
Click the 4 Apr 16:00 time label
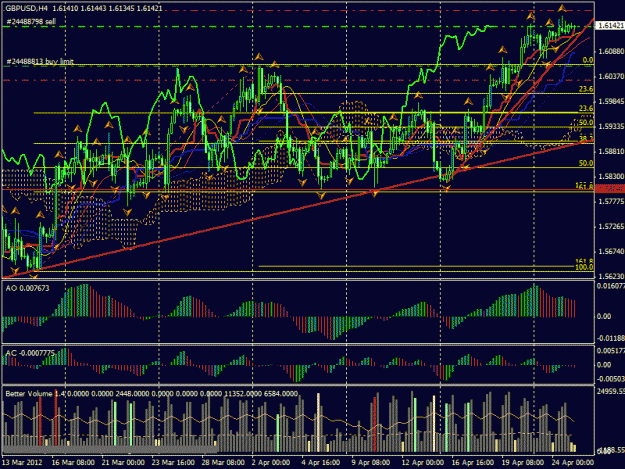click(x=320, y=462)
